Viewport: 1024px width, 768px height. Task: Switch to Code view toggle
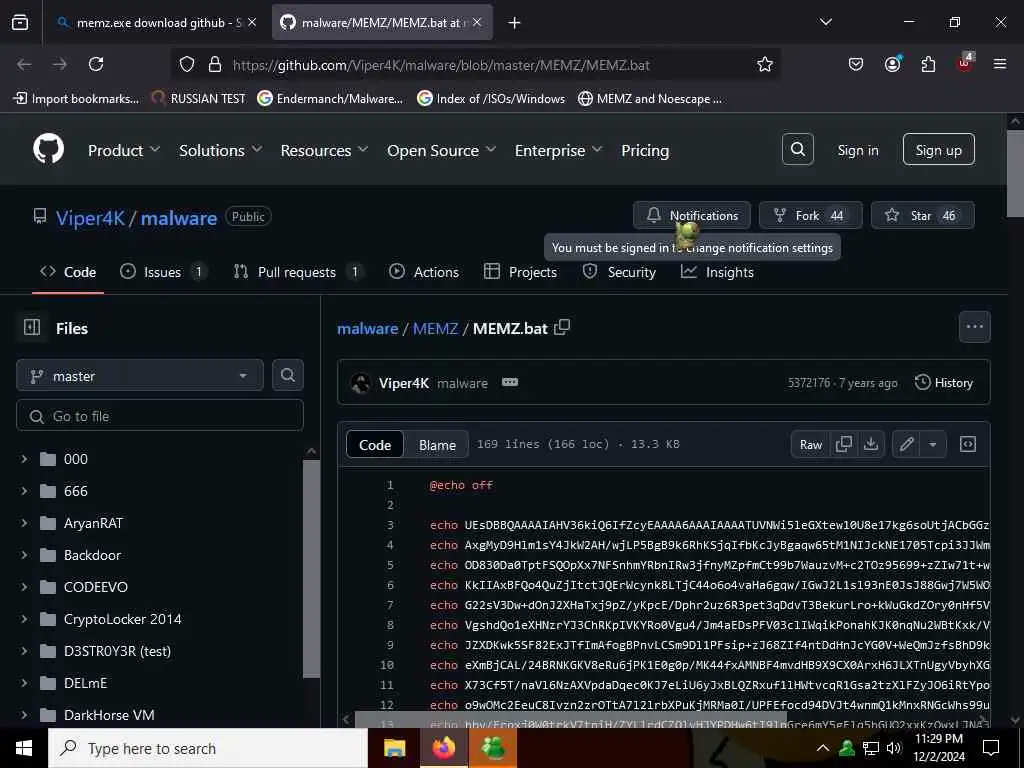point(375,445)
